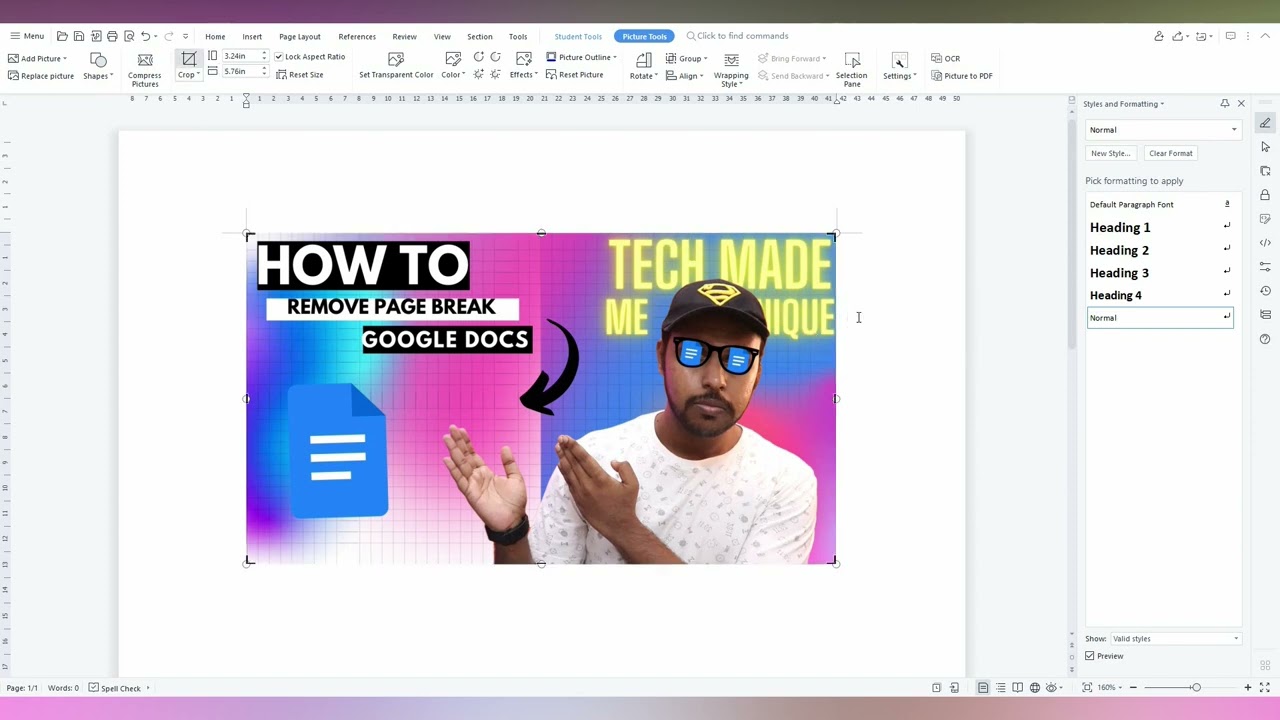Expand the Picture Outline dropdown

[x=582, y=57]
